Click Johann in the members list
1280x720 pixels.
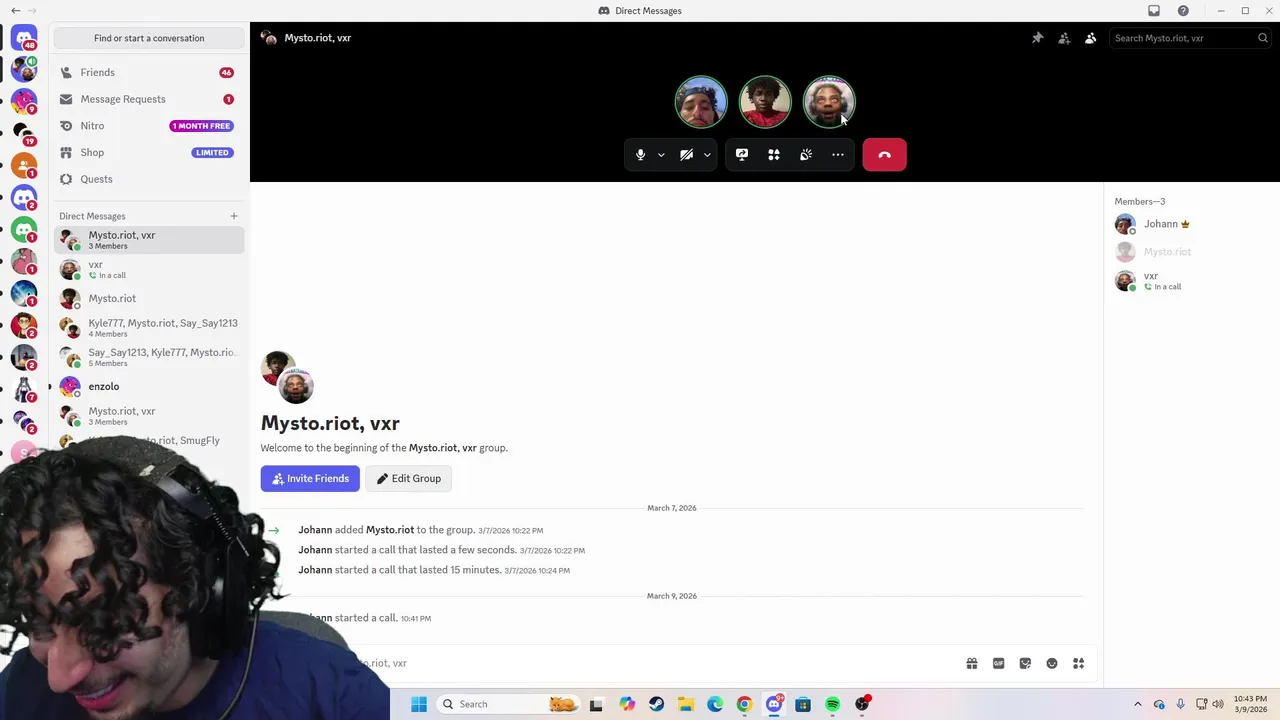click(1190, 224)
